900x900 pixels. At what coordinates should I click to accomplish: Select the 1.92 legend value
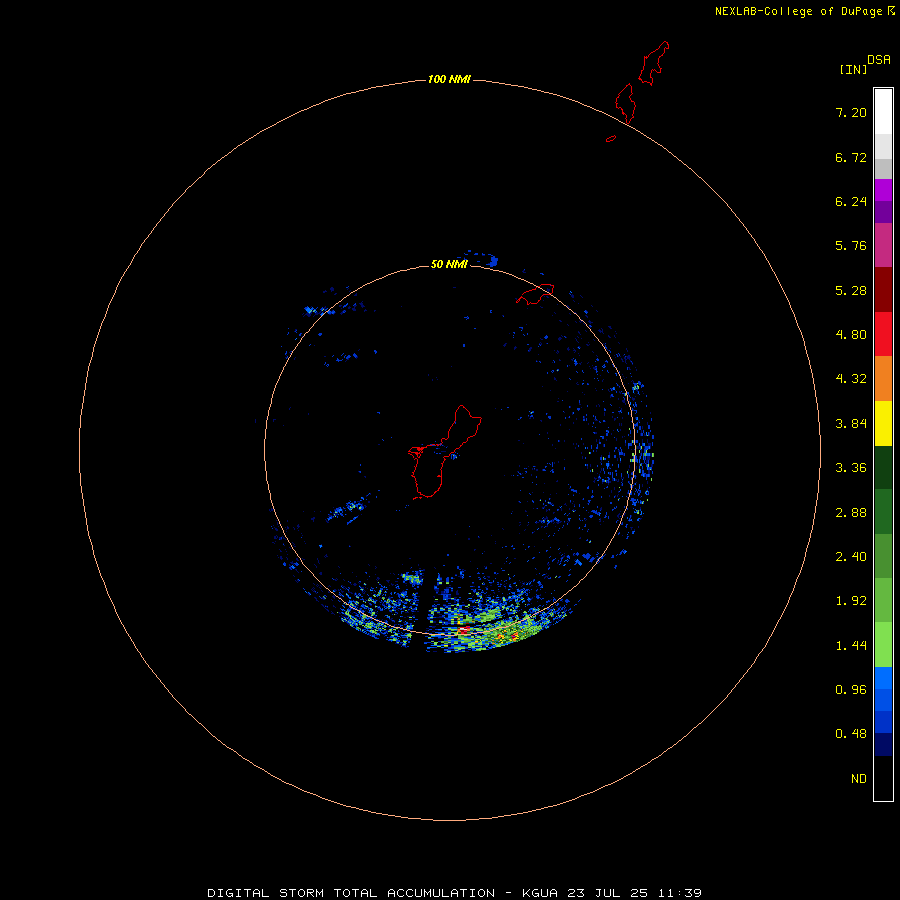[x=851, y=601]
